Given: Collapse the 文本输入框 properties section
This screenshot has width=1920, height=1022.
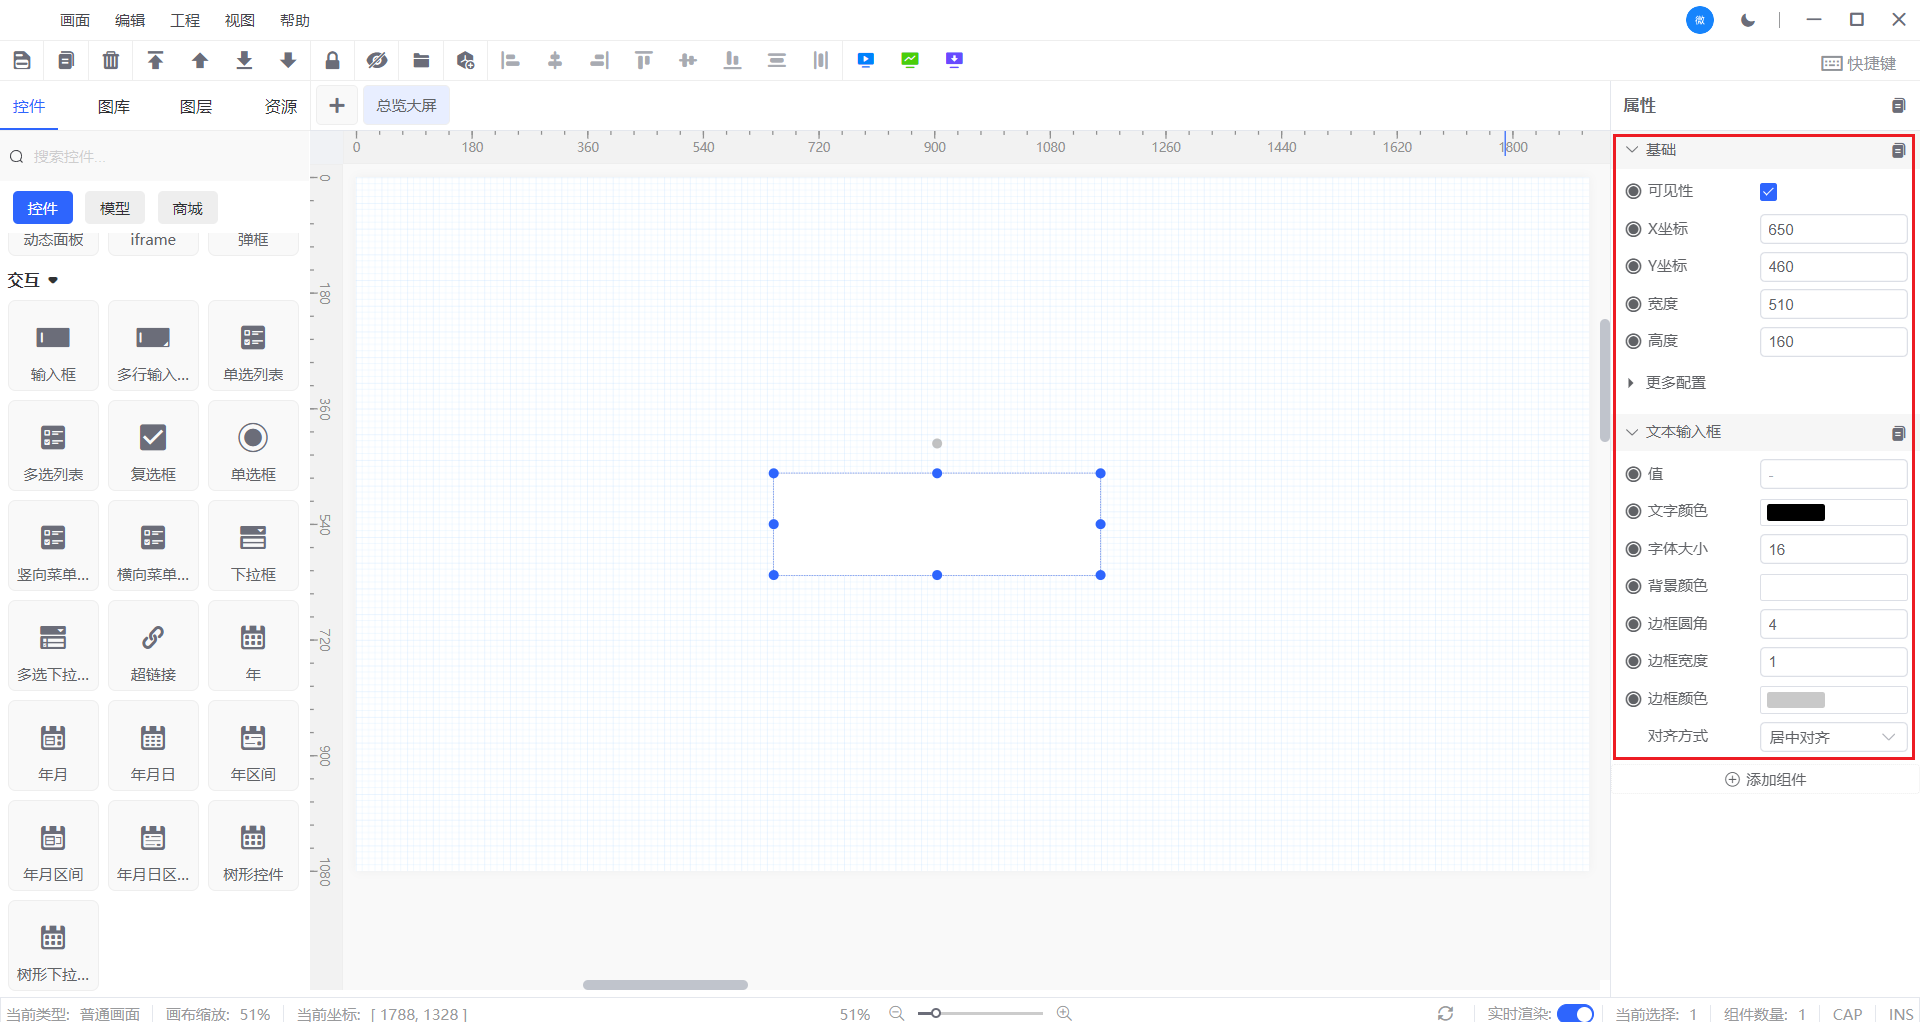Looking at the screenshot, I should pos(1632,432).
